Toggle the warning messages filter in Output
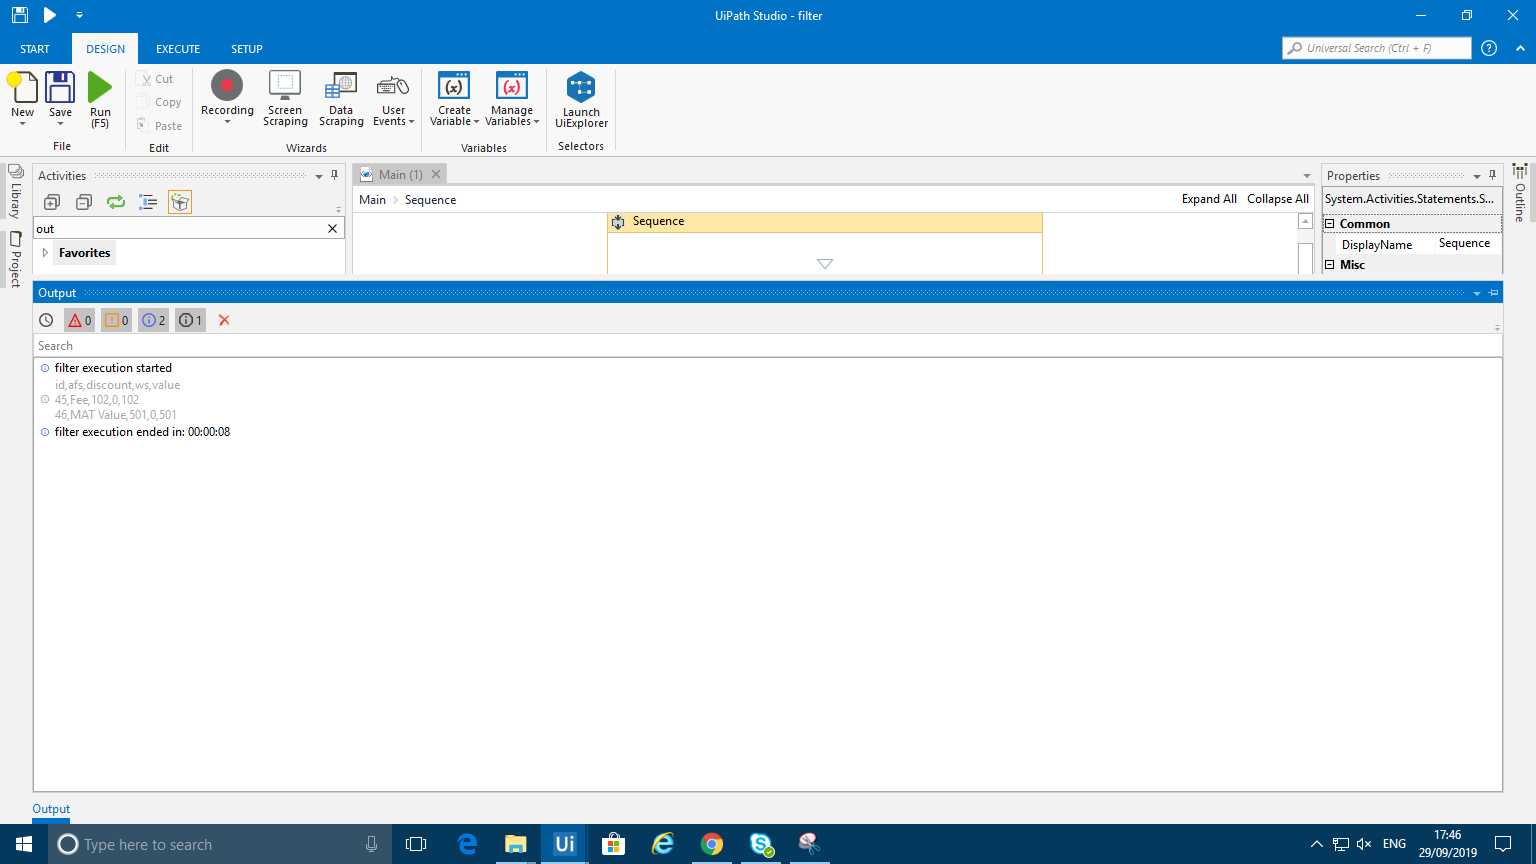Viewport: 1536px width, 864px height. pos(116,320)
